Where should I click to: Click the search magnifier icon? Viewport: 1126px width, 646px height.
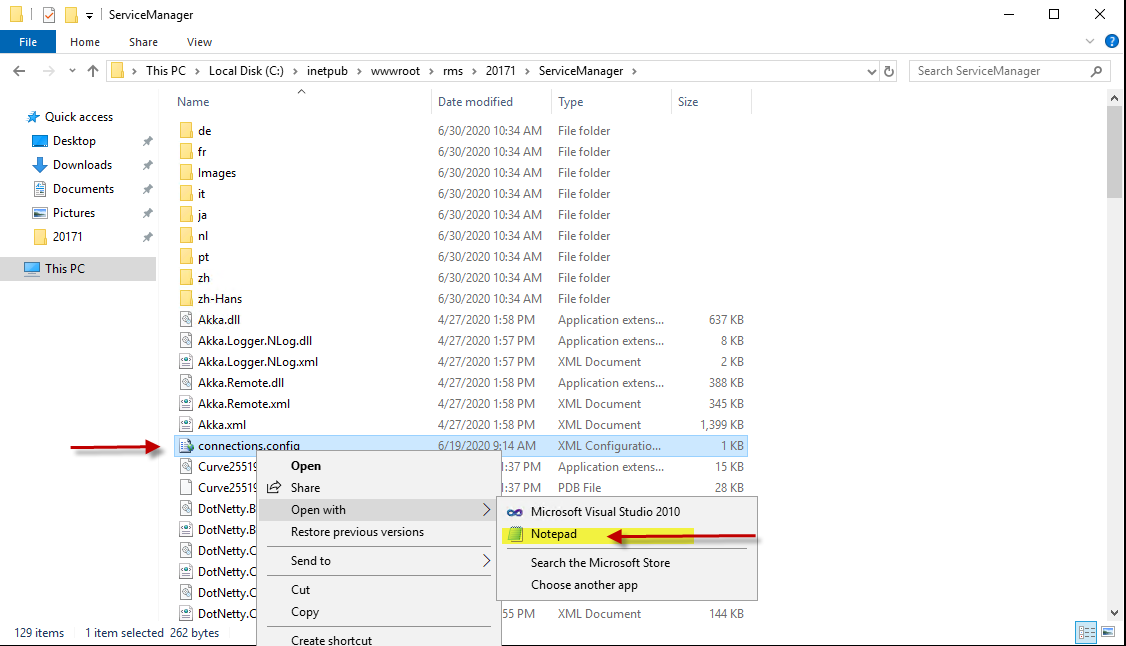(1096, 71)
